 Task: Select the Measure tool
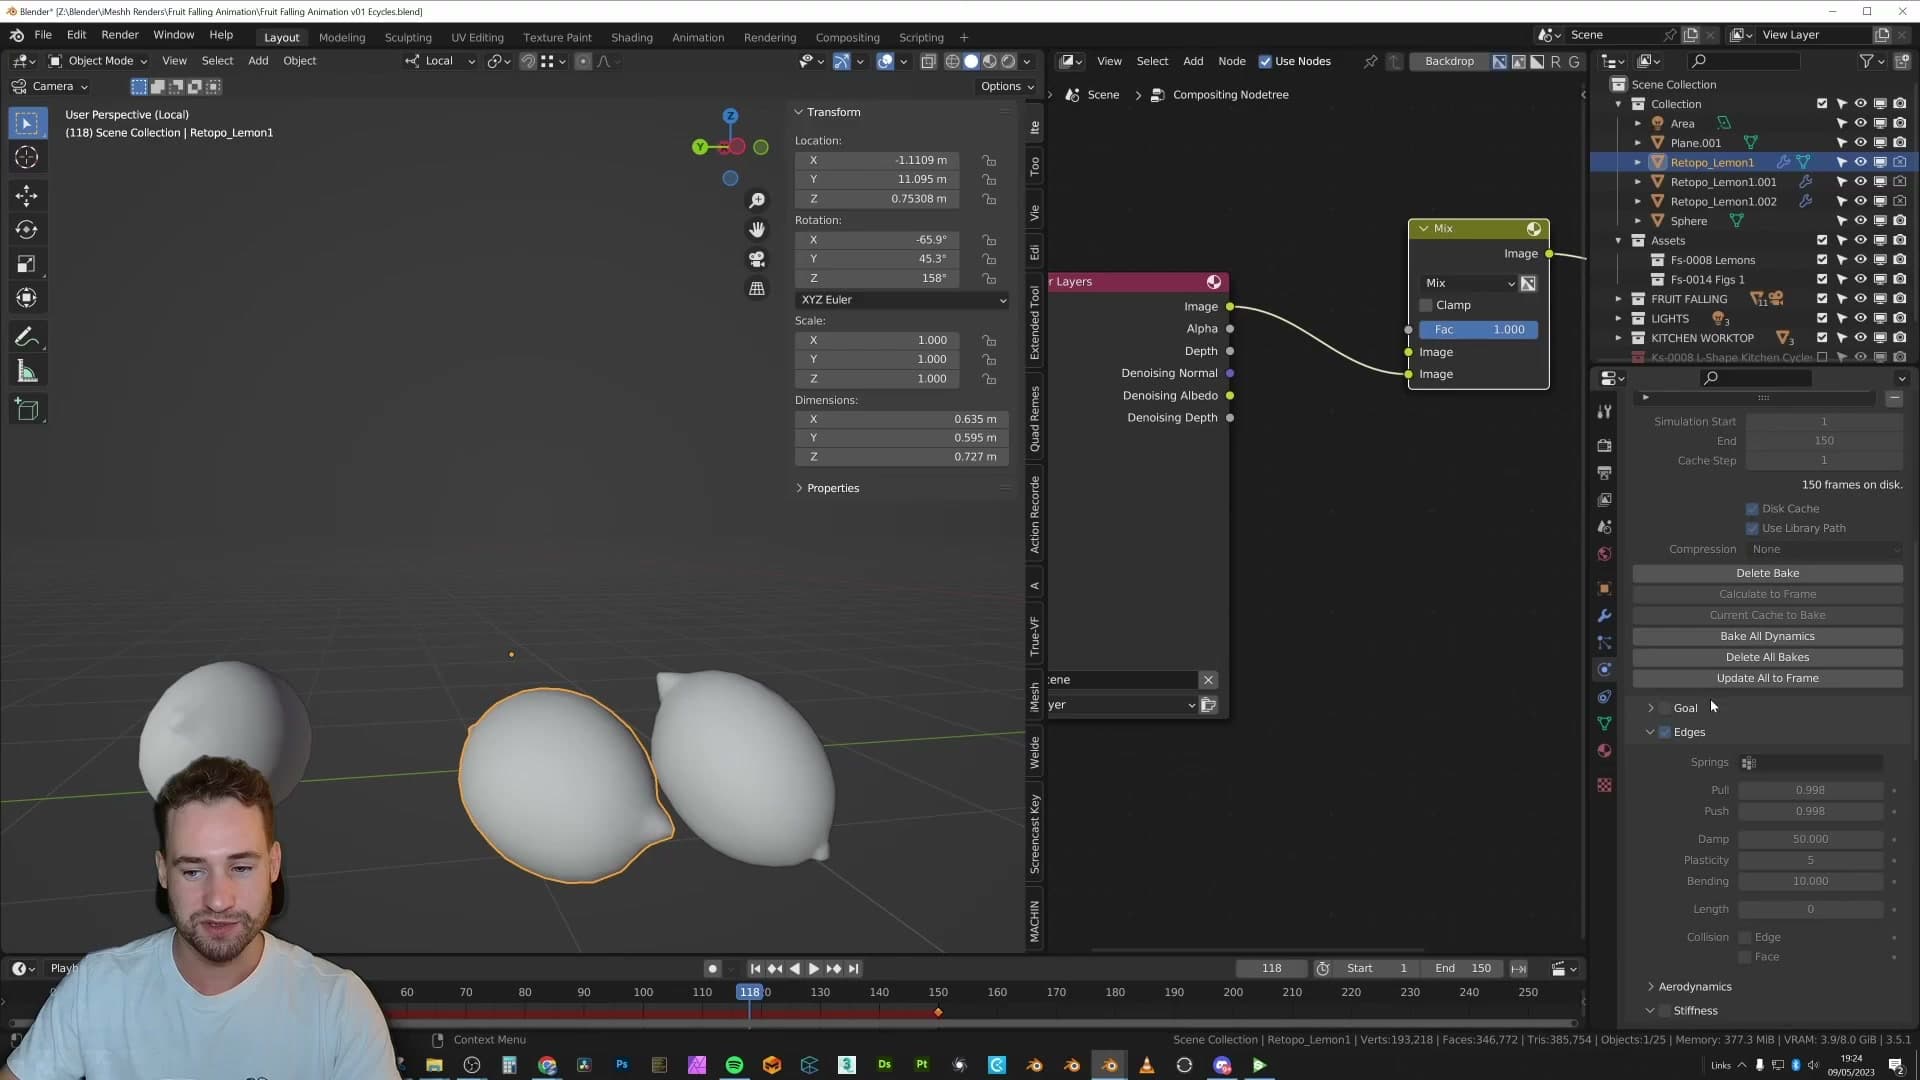coord(27,372)
